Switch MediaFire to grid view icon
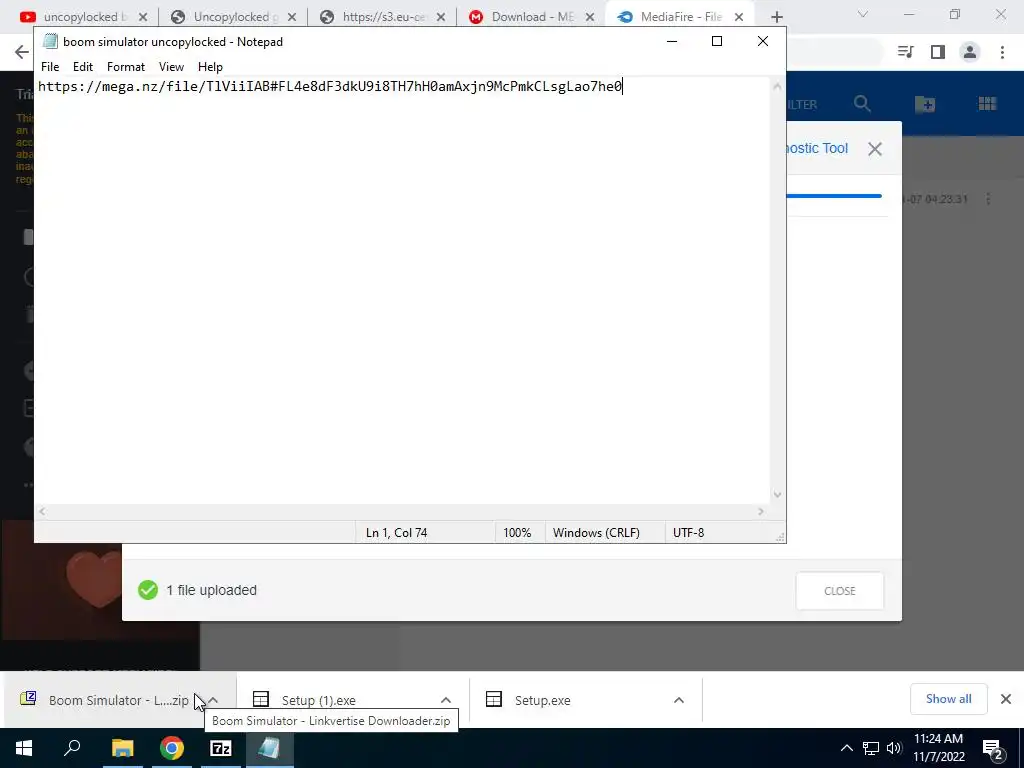The image size is (1024, 768). click(x=987, y=104)
